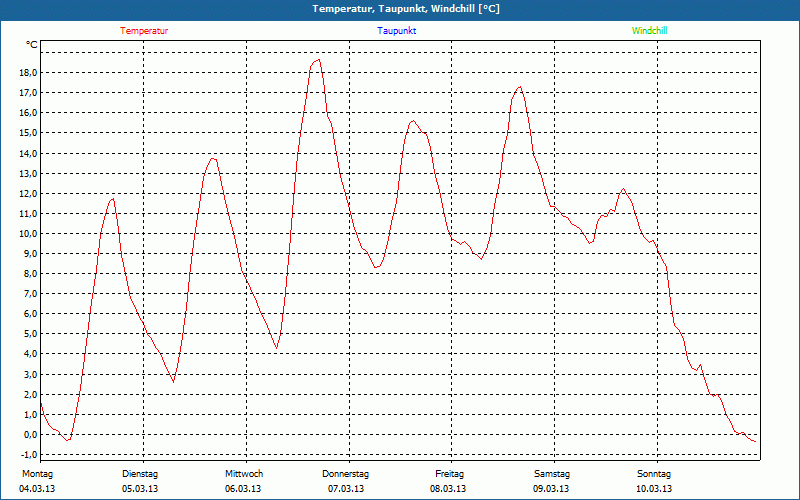Screen dimensions: 800x500
Task: Click the 17,0 y-axis value
Action: coord(28,92)
